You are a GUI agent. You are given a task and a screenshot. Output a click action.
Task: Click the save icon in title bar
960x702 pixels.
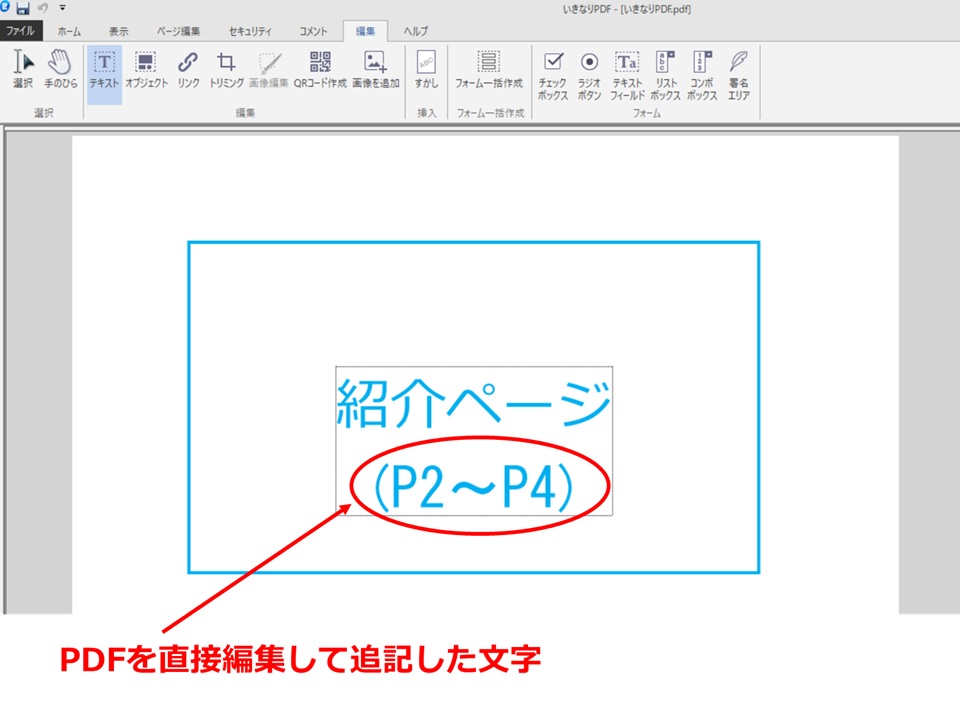pos(23,8)
